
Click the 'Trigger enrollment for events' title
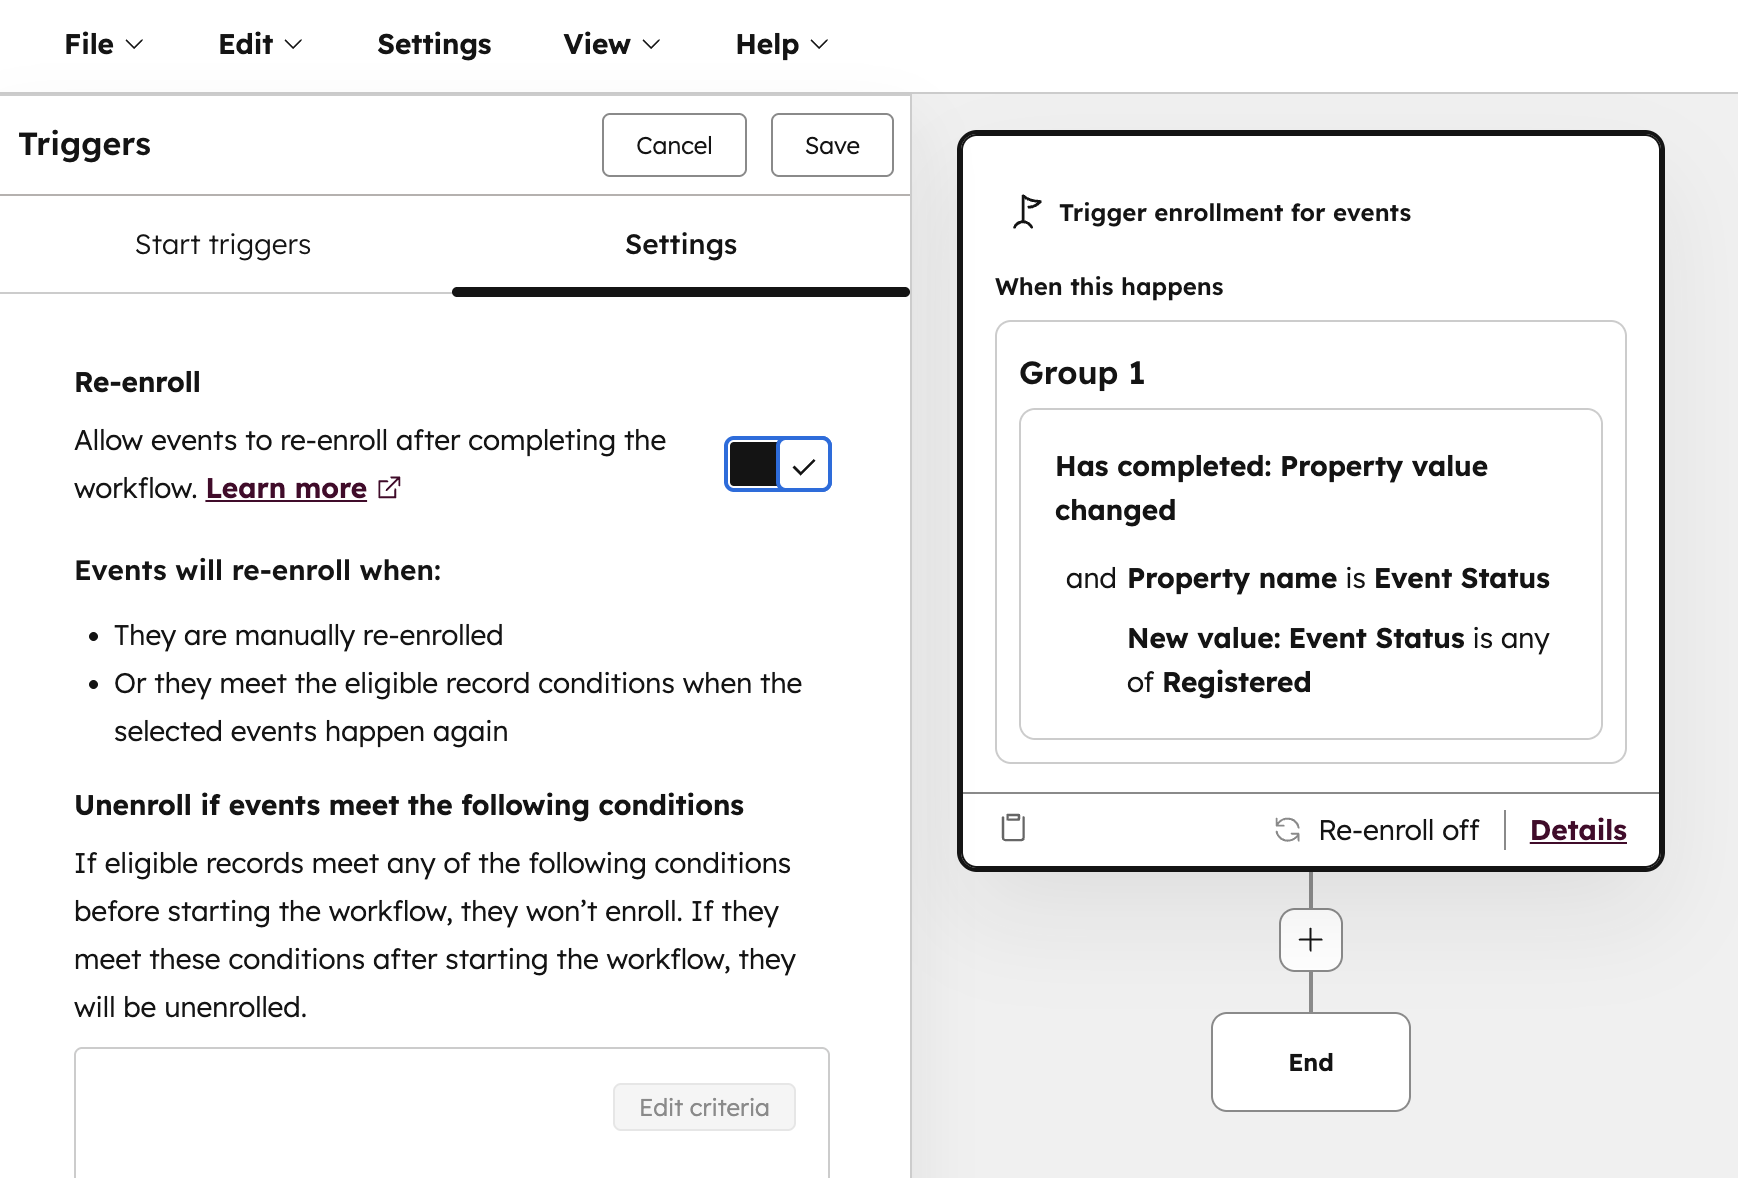click(x=1235, y=212)
